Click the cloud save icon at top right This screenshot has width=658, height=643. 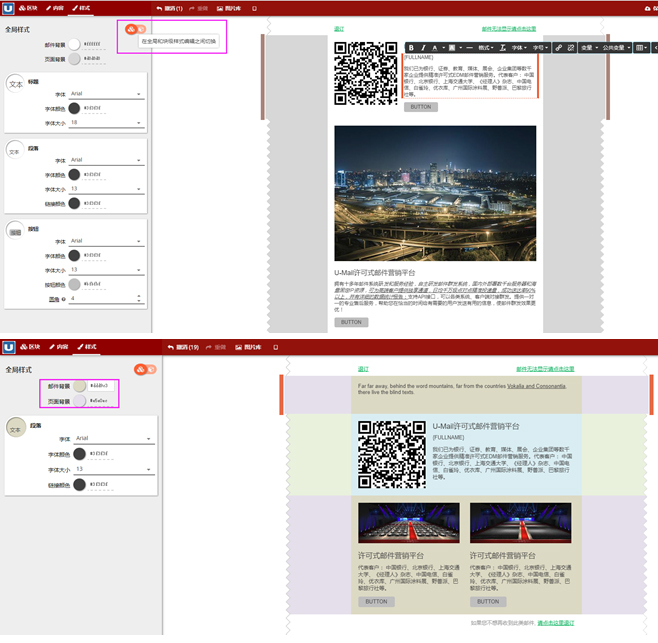click(x=648, y=8)
